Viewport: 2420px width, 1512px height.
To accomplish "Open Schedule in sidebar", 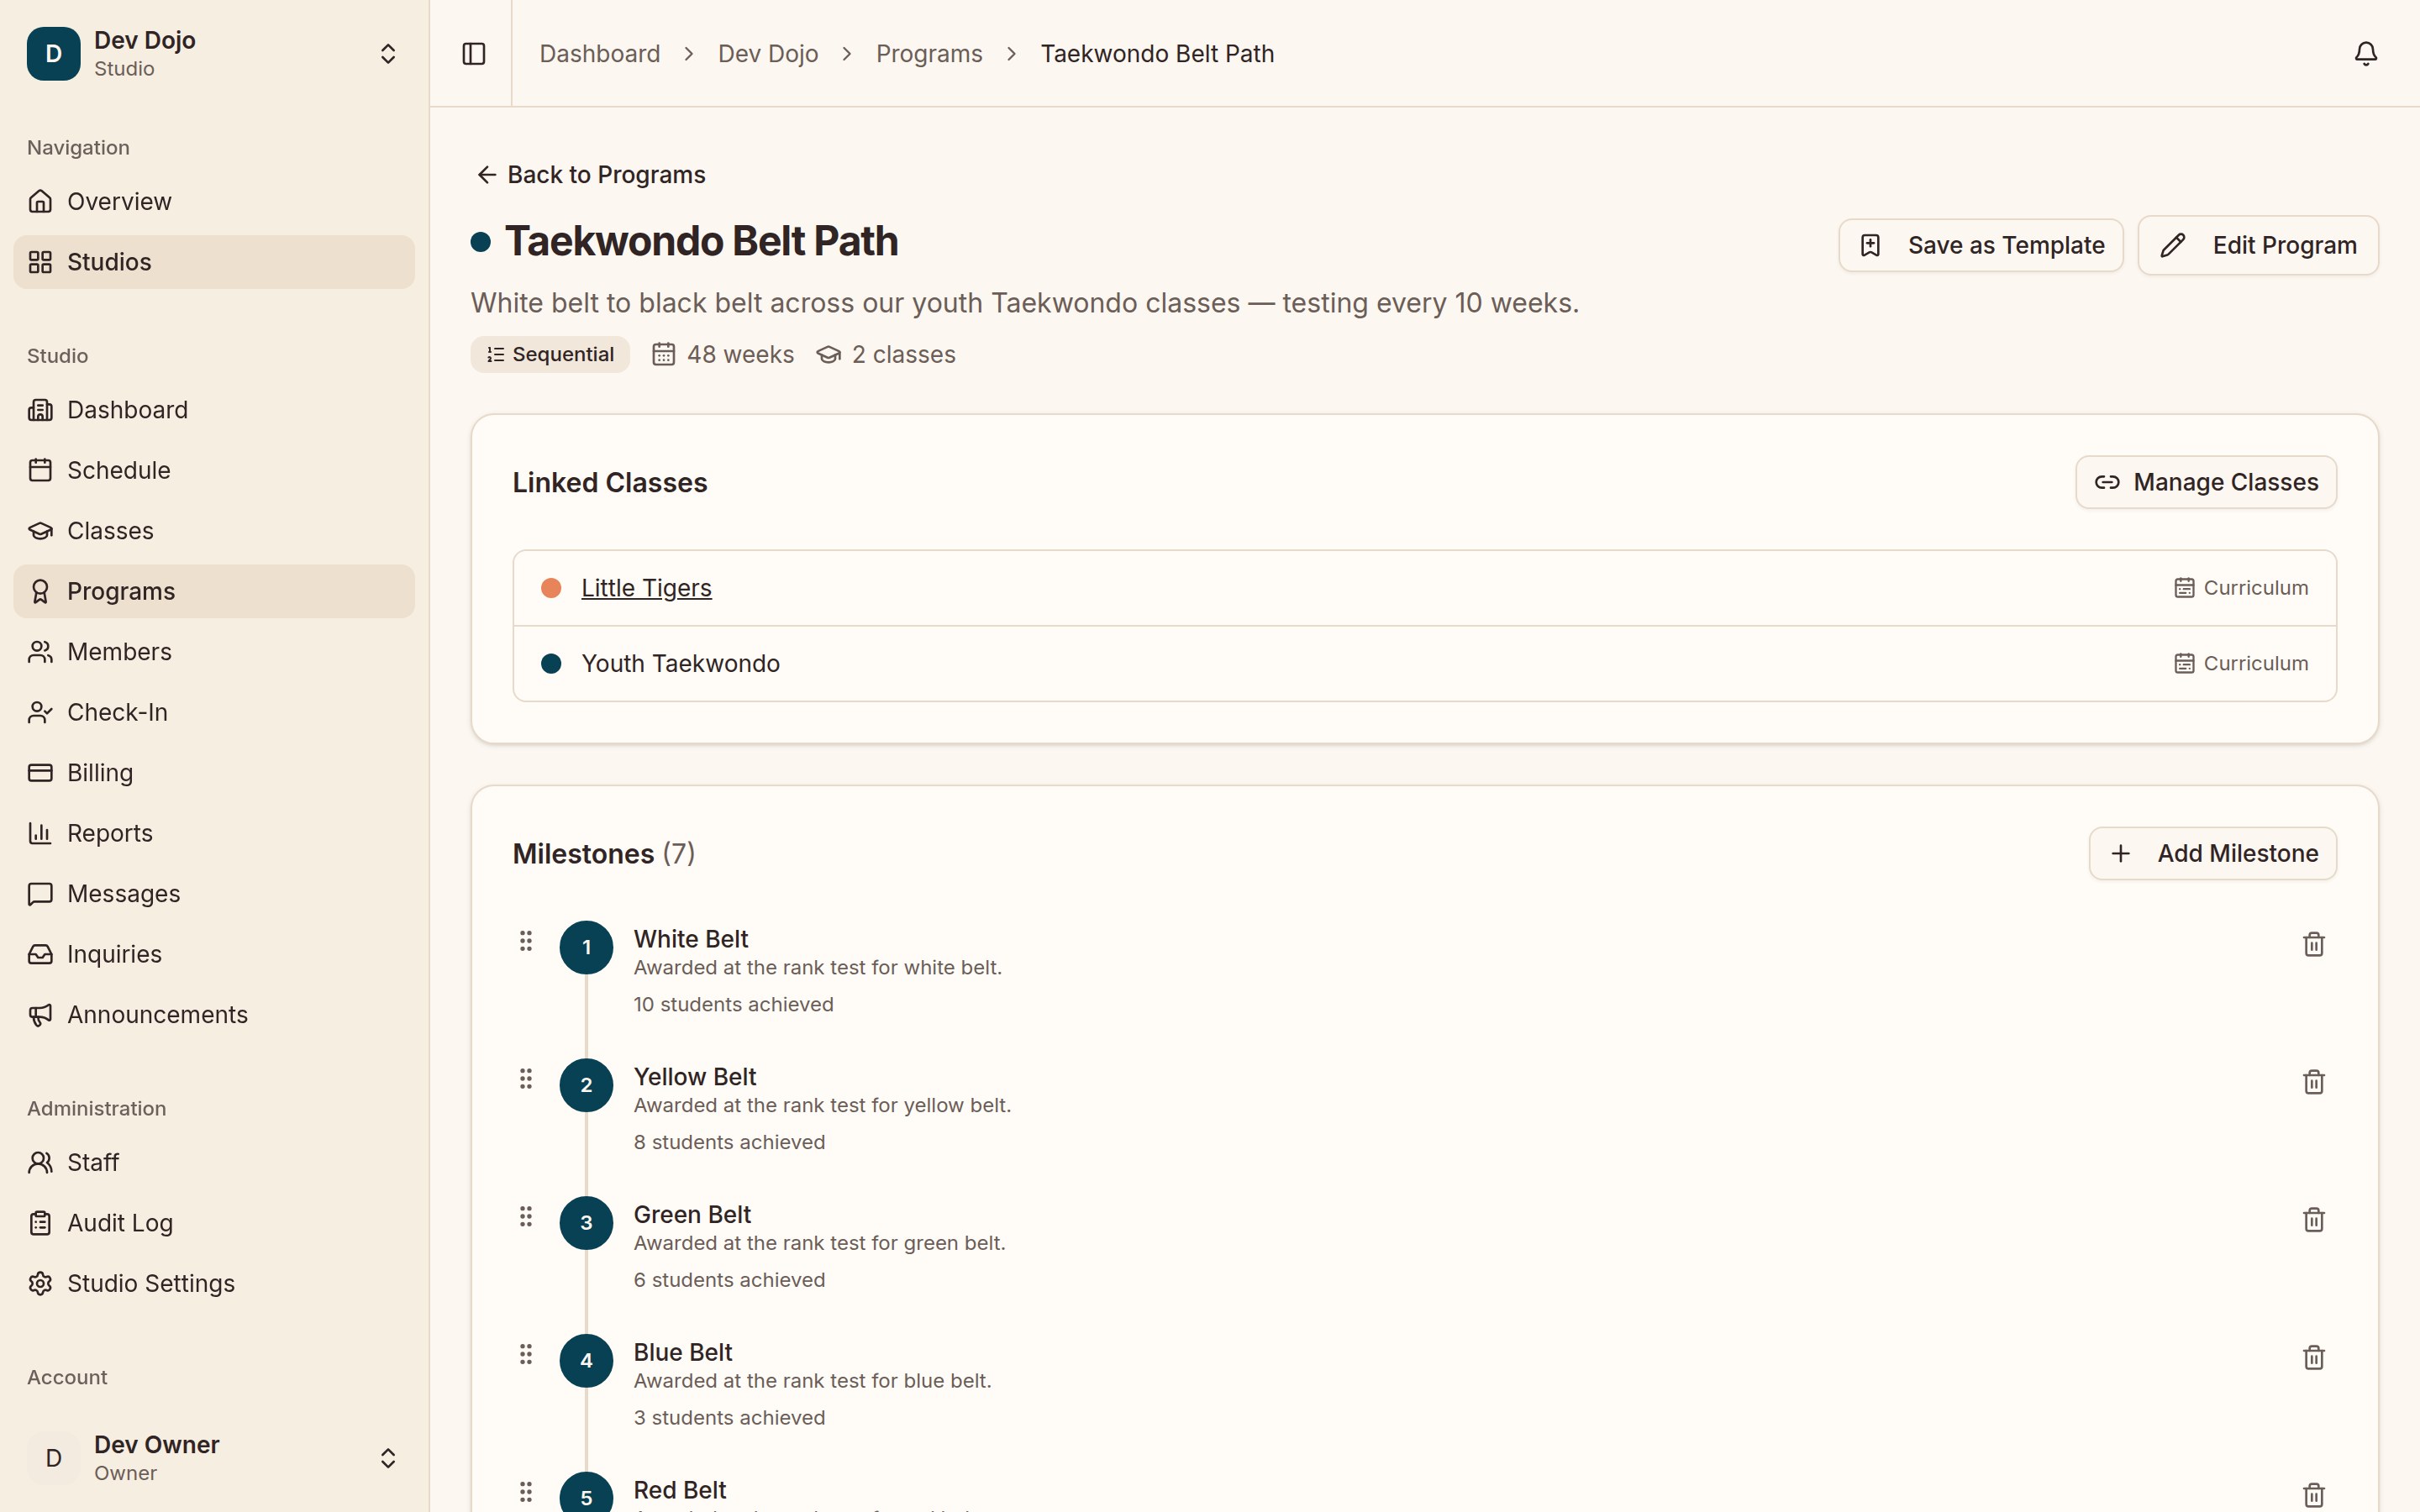I will pos(214,470).
